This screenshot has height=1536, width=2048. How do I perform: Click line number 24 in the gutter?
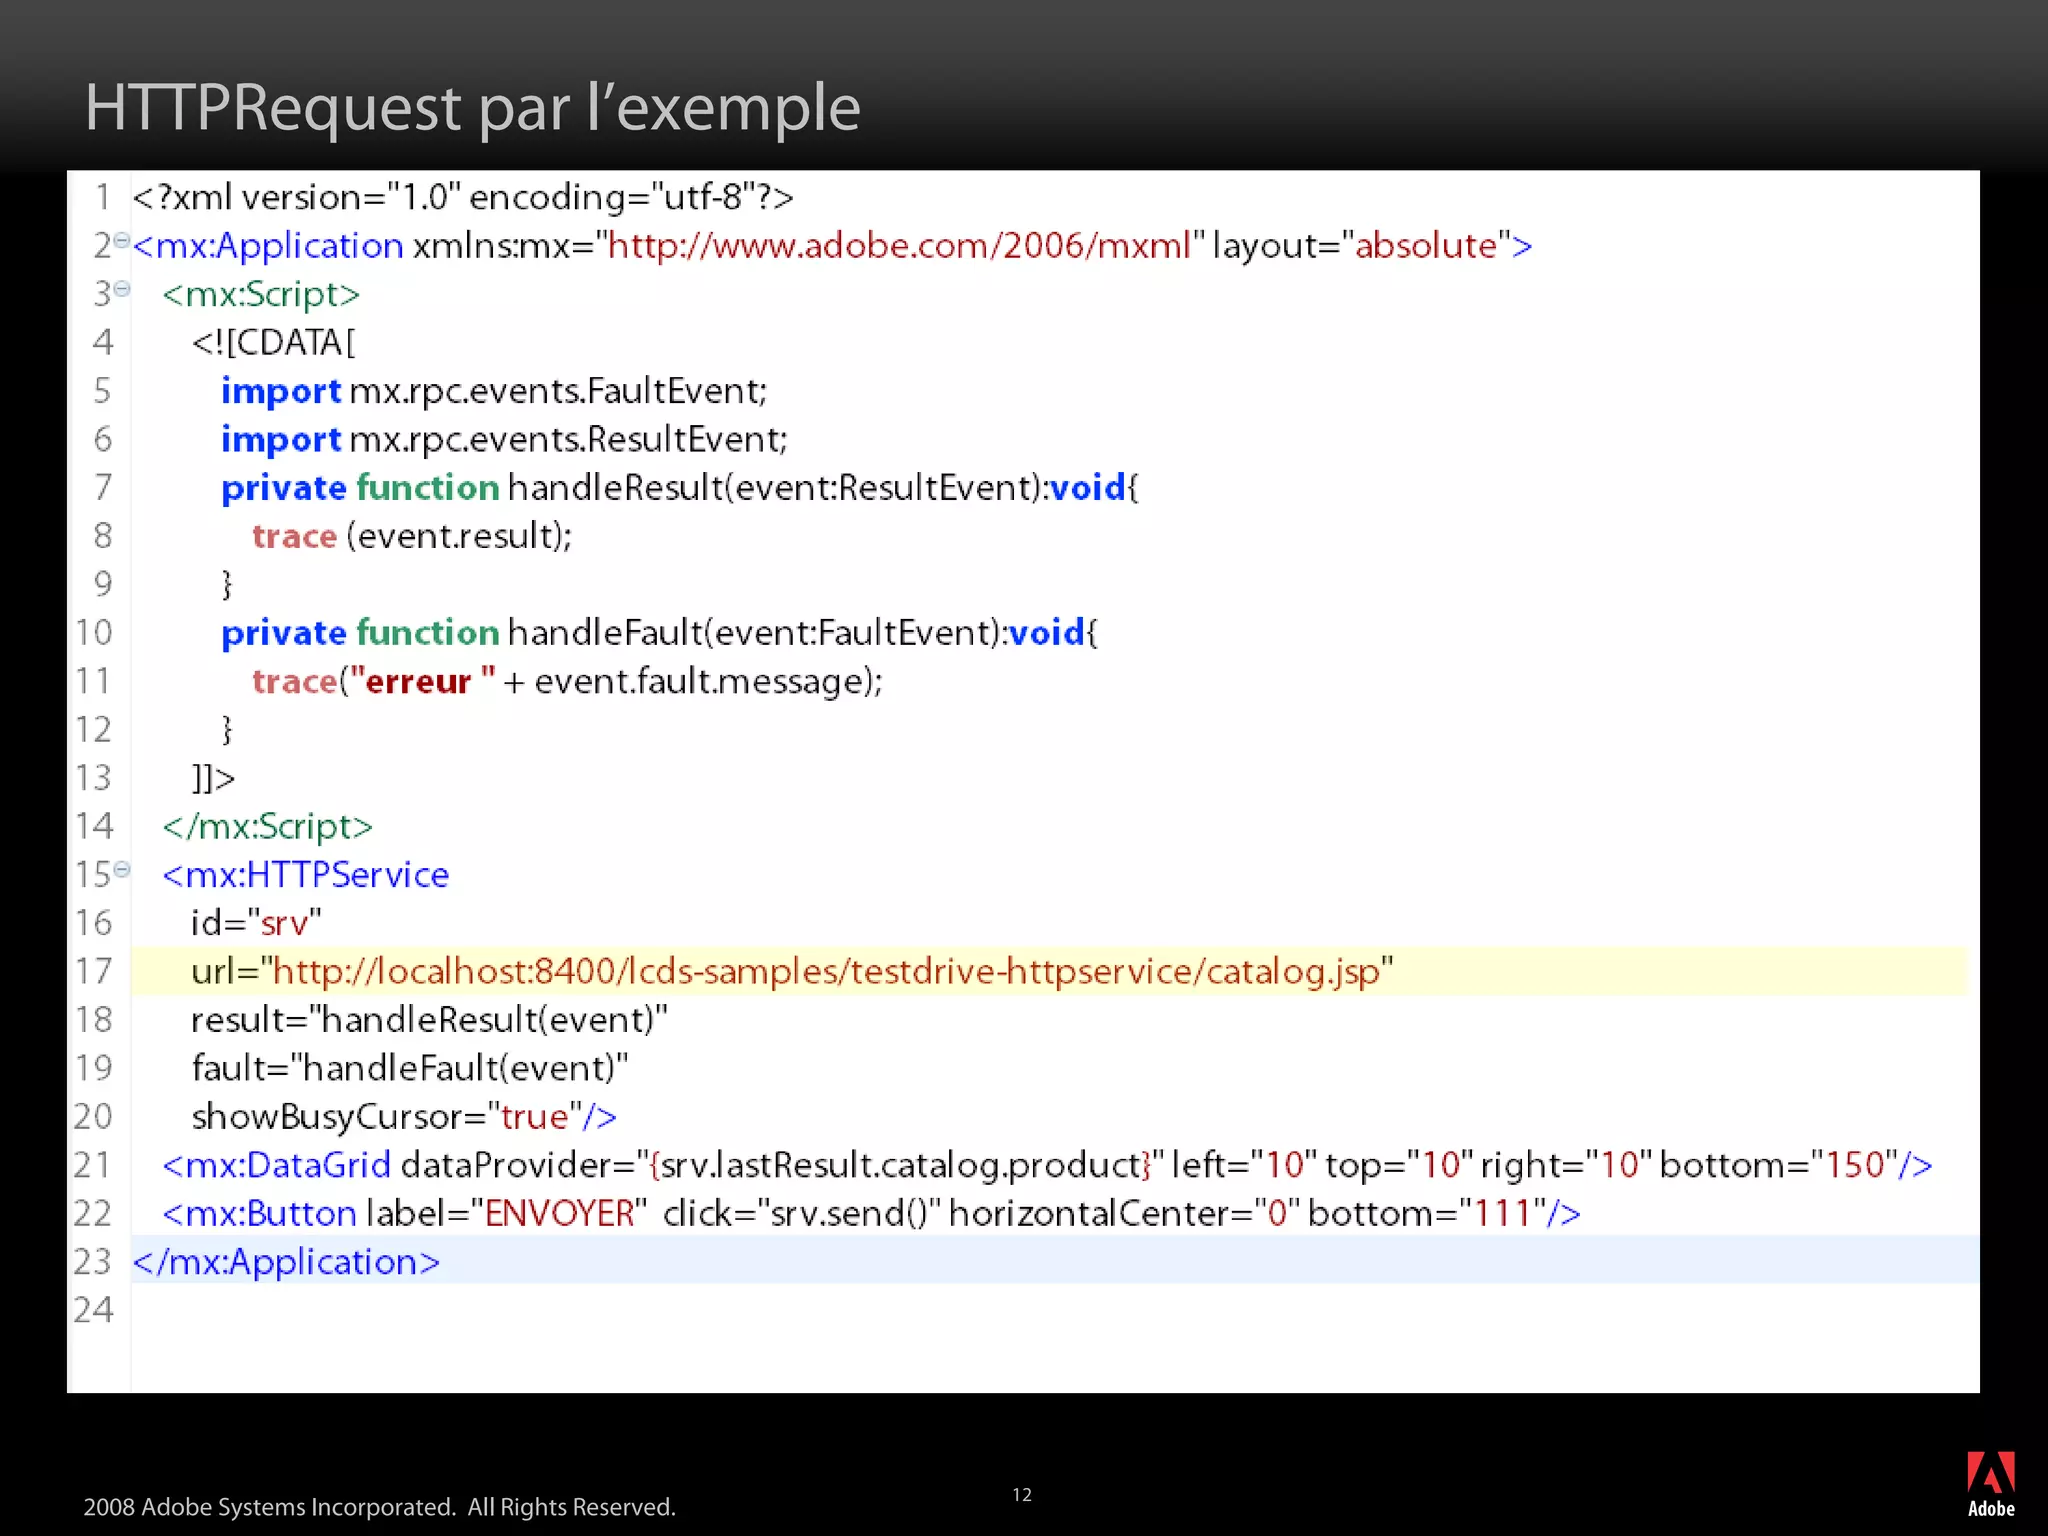pyautogui.click(x=93, y=1309)
